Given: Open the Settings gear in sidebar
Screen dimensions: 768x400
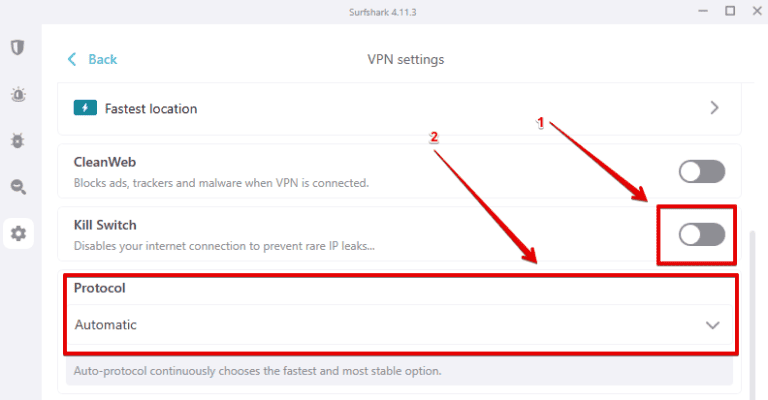Looking at the screenshot, I should tap(17, 234).
